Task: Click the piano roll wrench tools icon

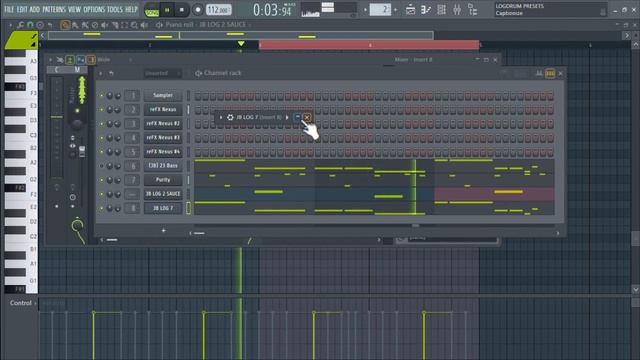Action: click(x=20, y=25)
